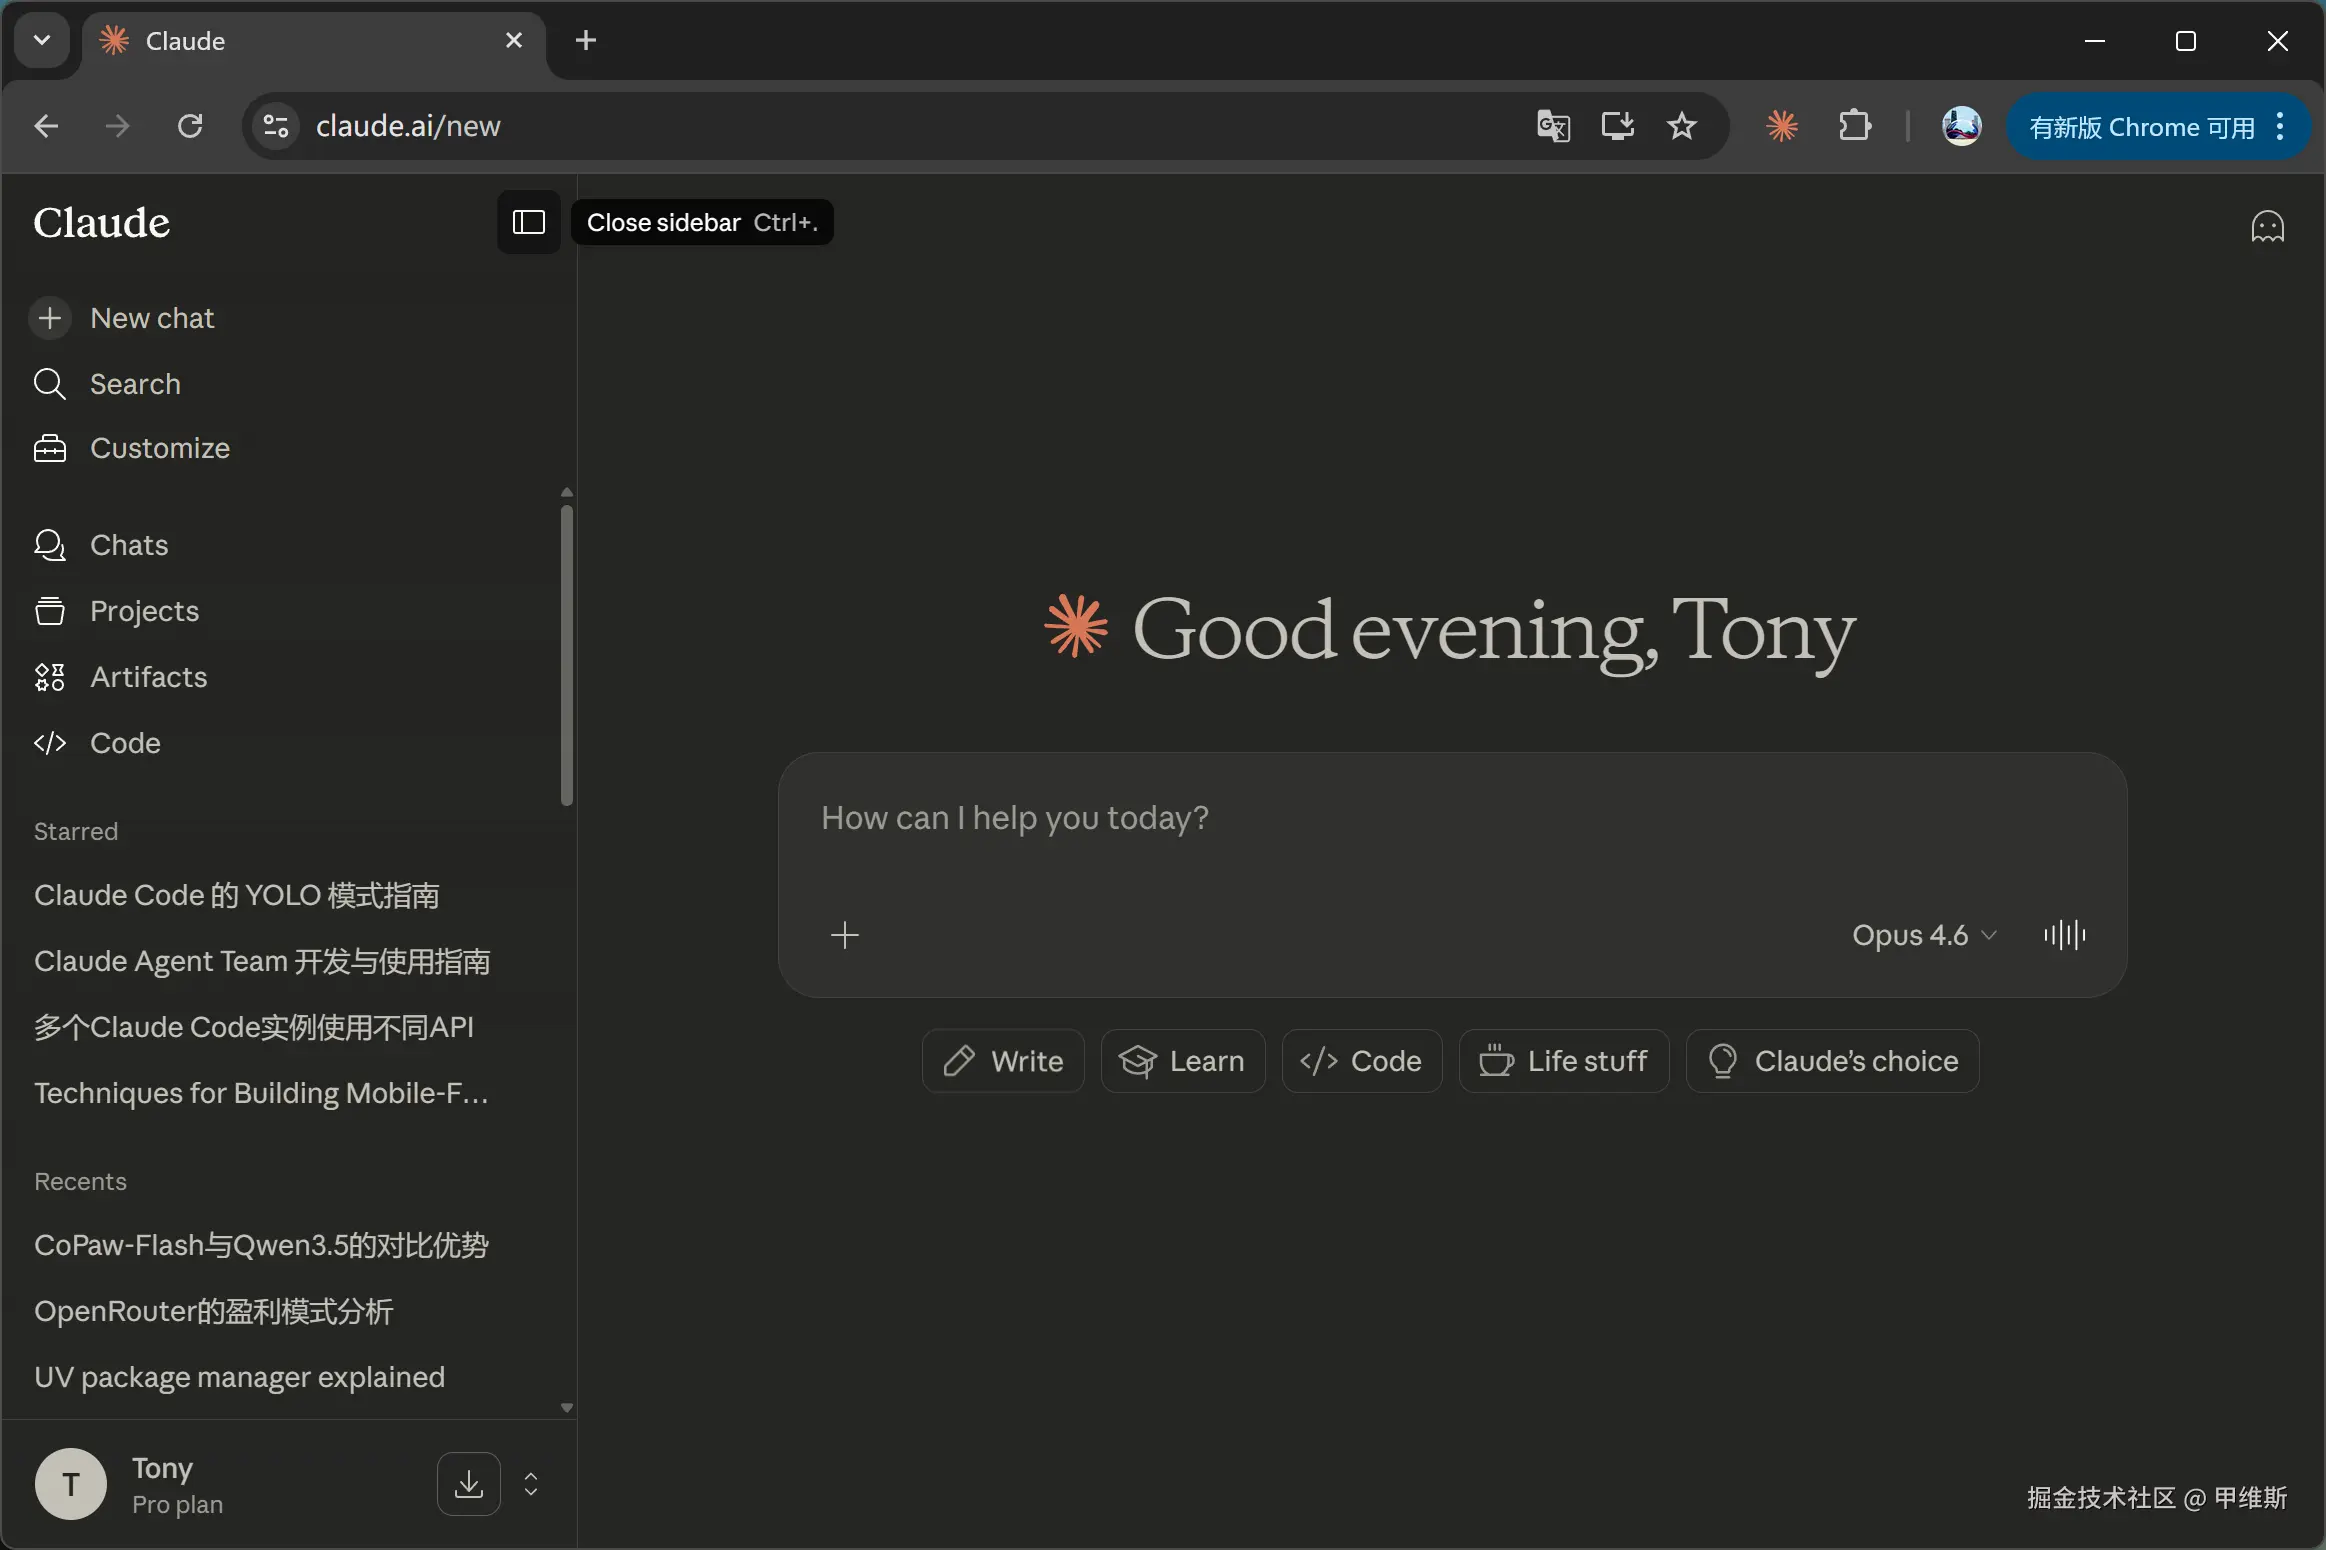Open incognito ghost chat icon
Image resolution: width=2326 pixels, height=1550 pixels.
click(x=2267, y=227)
